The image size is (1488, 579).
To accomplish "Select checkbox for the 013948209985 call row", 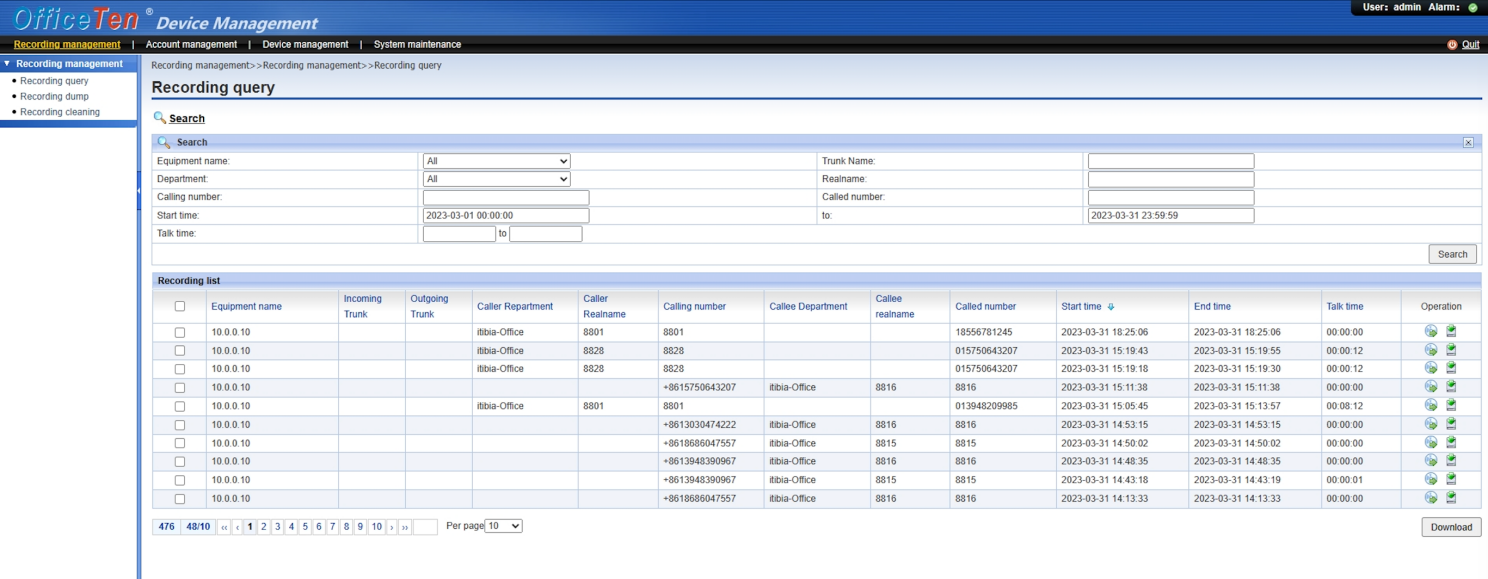I will point(180,406).
